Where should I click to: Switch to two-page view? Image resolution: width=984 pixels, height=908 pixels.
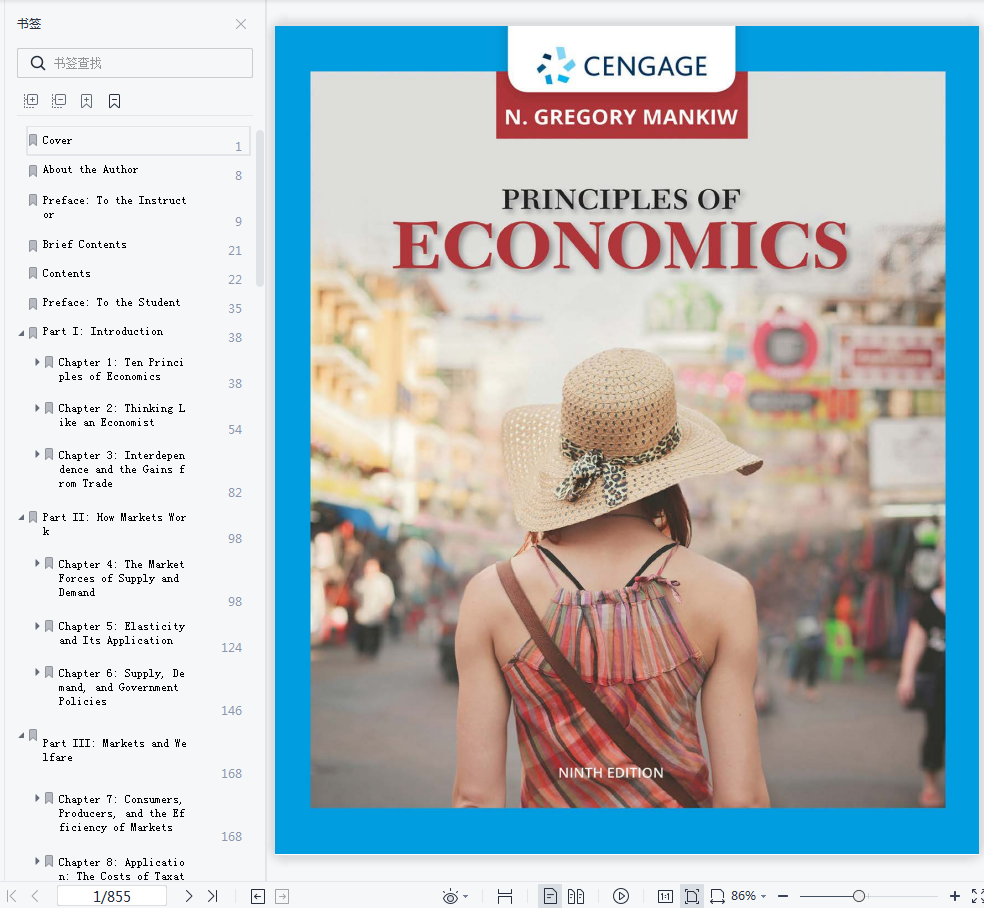[575, 896]
